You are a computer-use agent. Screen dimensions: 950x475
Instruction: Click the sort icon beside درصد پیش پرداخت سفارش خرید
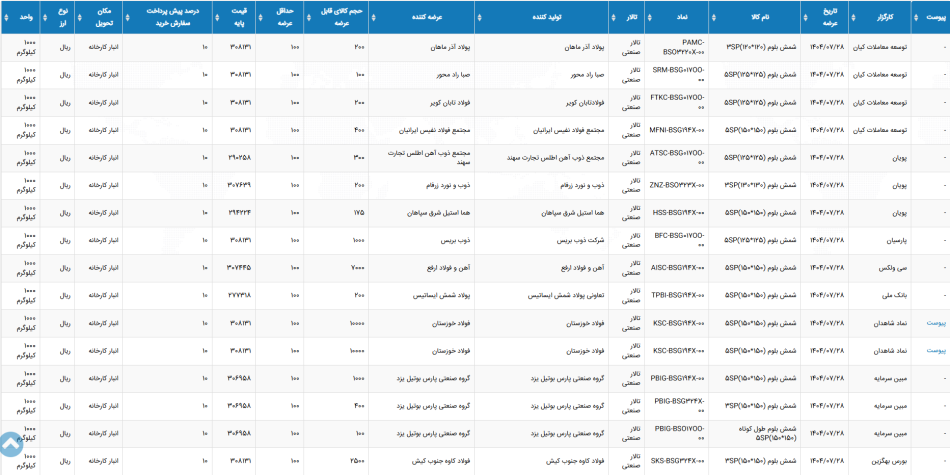127,18
